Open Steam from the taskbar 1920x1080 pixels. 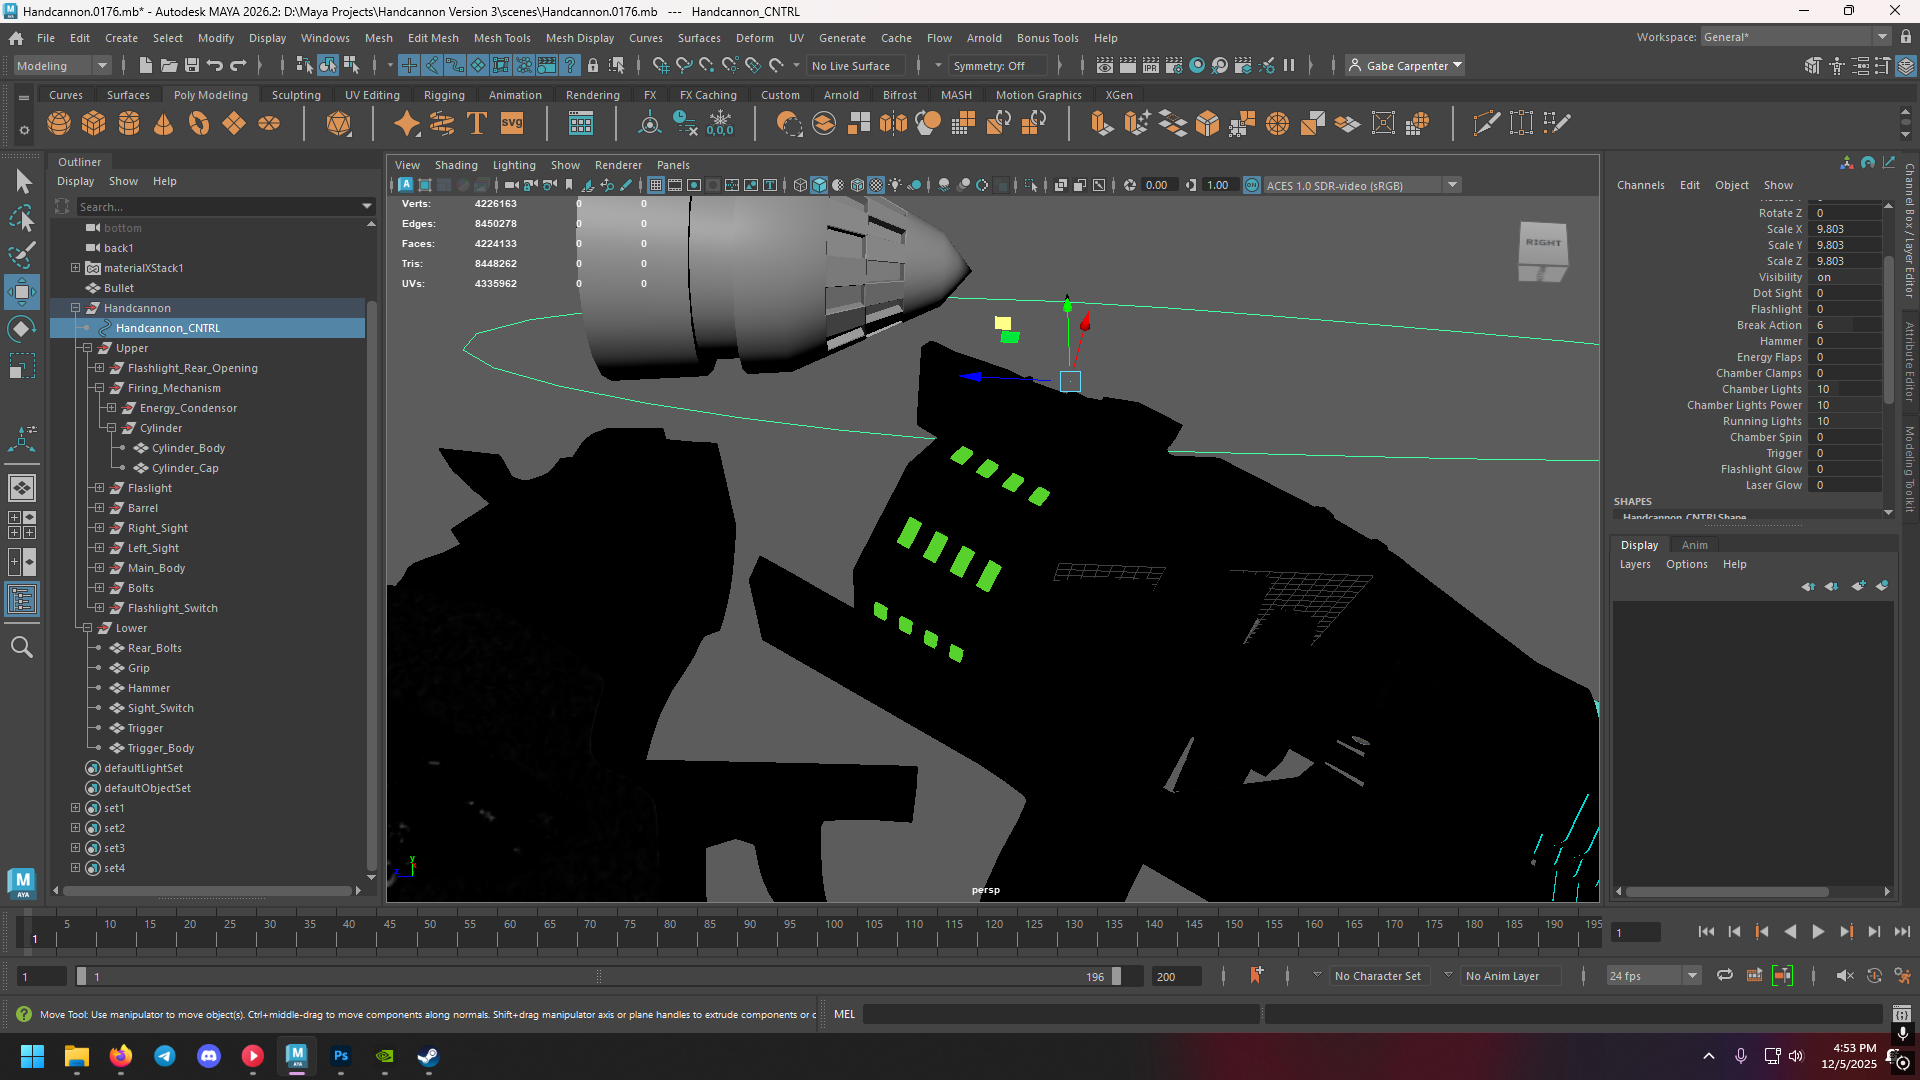(x=428, y=1056)
